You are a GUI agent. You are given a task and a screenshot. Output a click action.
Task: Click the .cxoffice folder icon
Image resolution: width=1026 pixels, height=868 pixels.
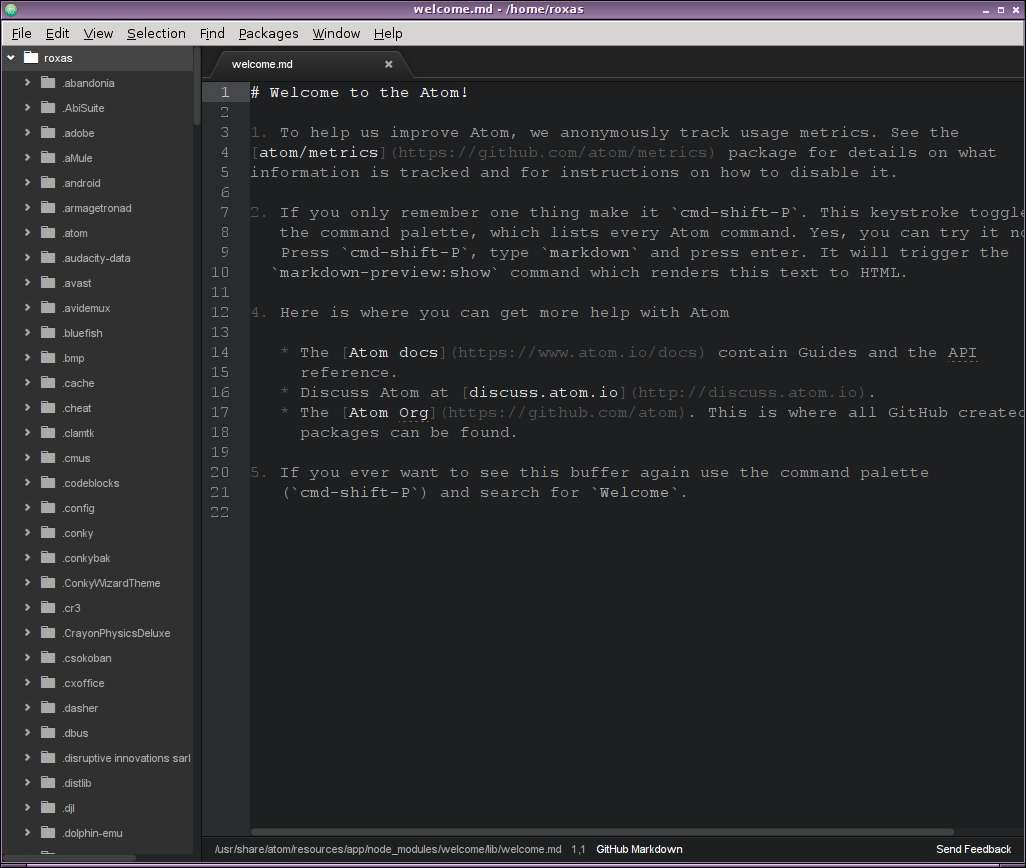(48, 682)
